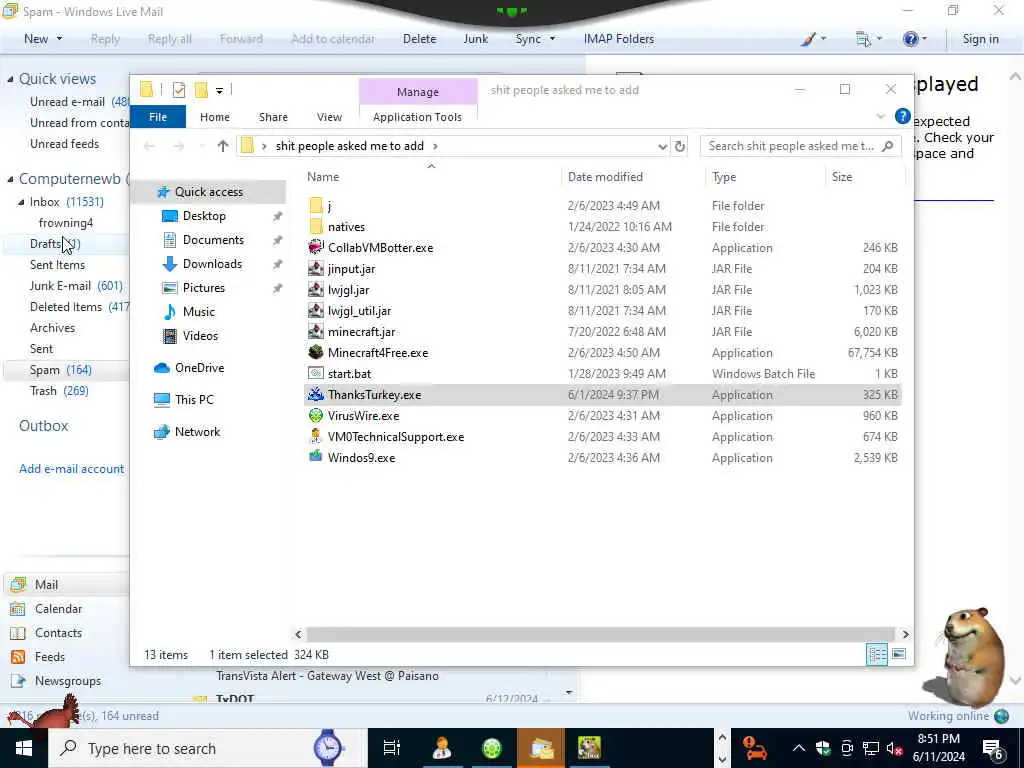This screenshot has height=768, width=1024.
Task: Sort by the Date modified column header
Action: point(605,177)
